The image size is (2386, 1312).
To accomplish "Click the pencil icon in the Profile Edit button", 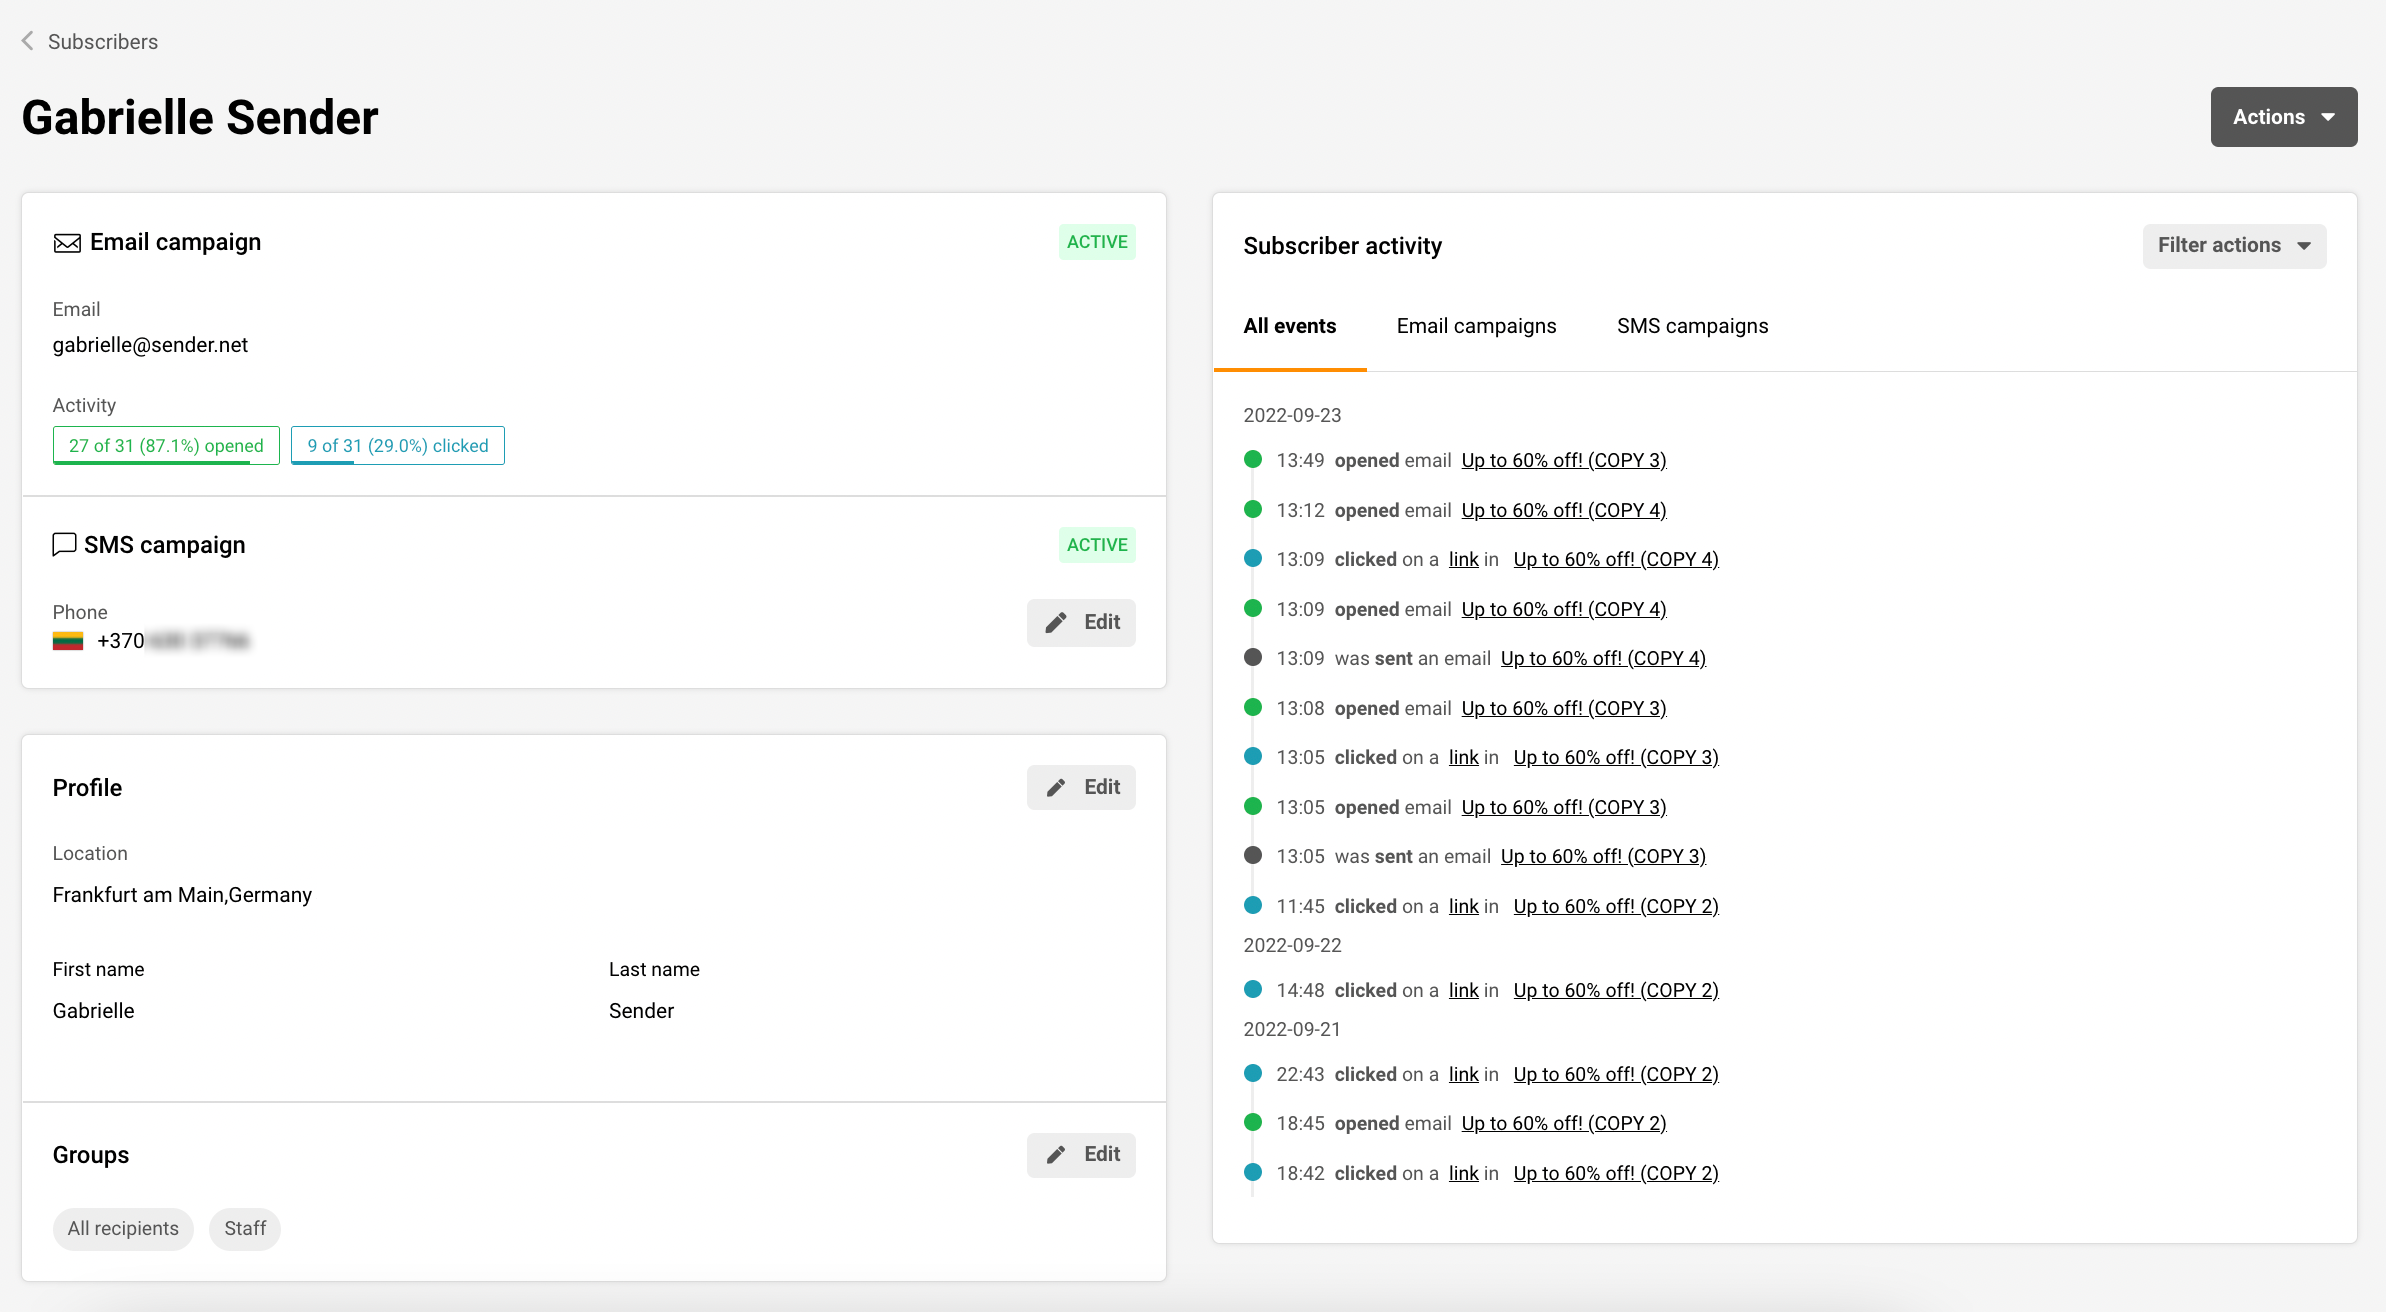I will pos(1056,788).
